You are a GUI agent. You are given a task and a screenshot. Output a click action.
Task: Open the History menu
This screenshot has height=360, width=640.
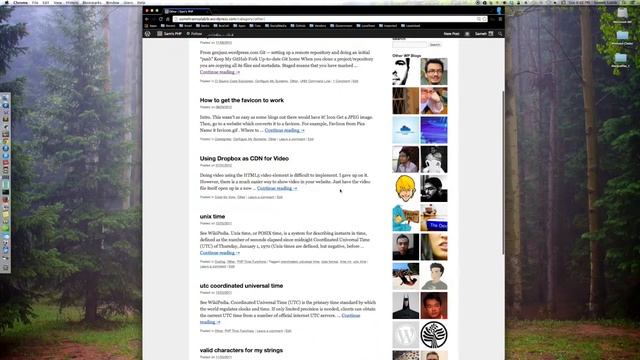(72, 2)
